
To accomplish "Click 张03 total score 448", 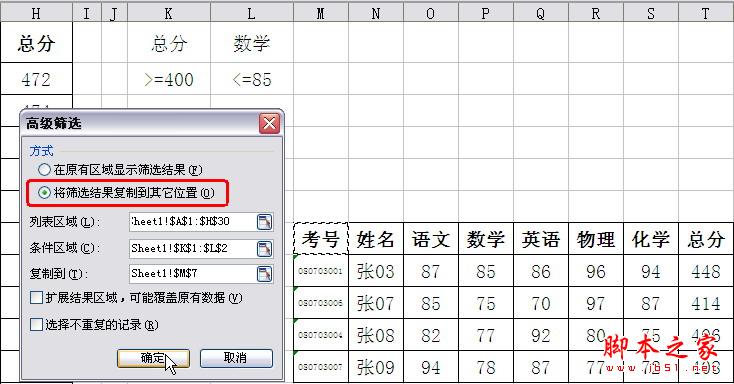I will pos(706,271).
